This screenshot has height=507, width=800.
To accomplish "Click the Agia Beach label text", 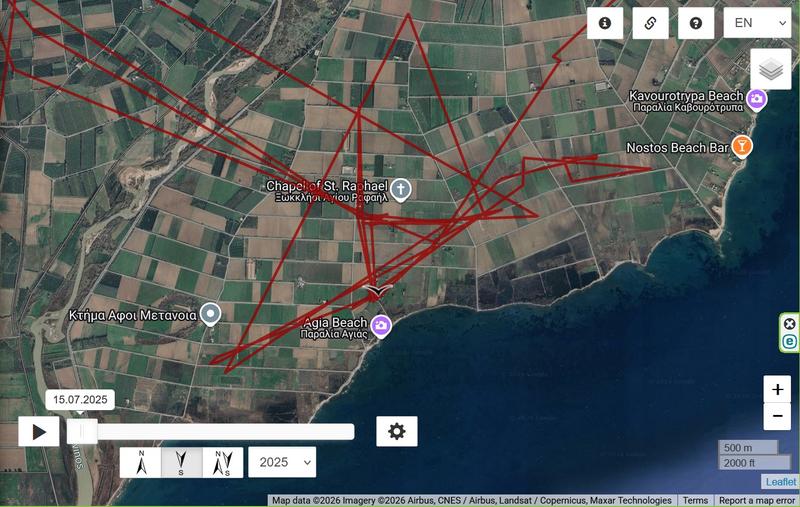I will [x=335, y=322].
